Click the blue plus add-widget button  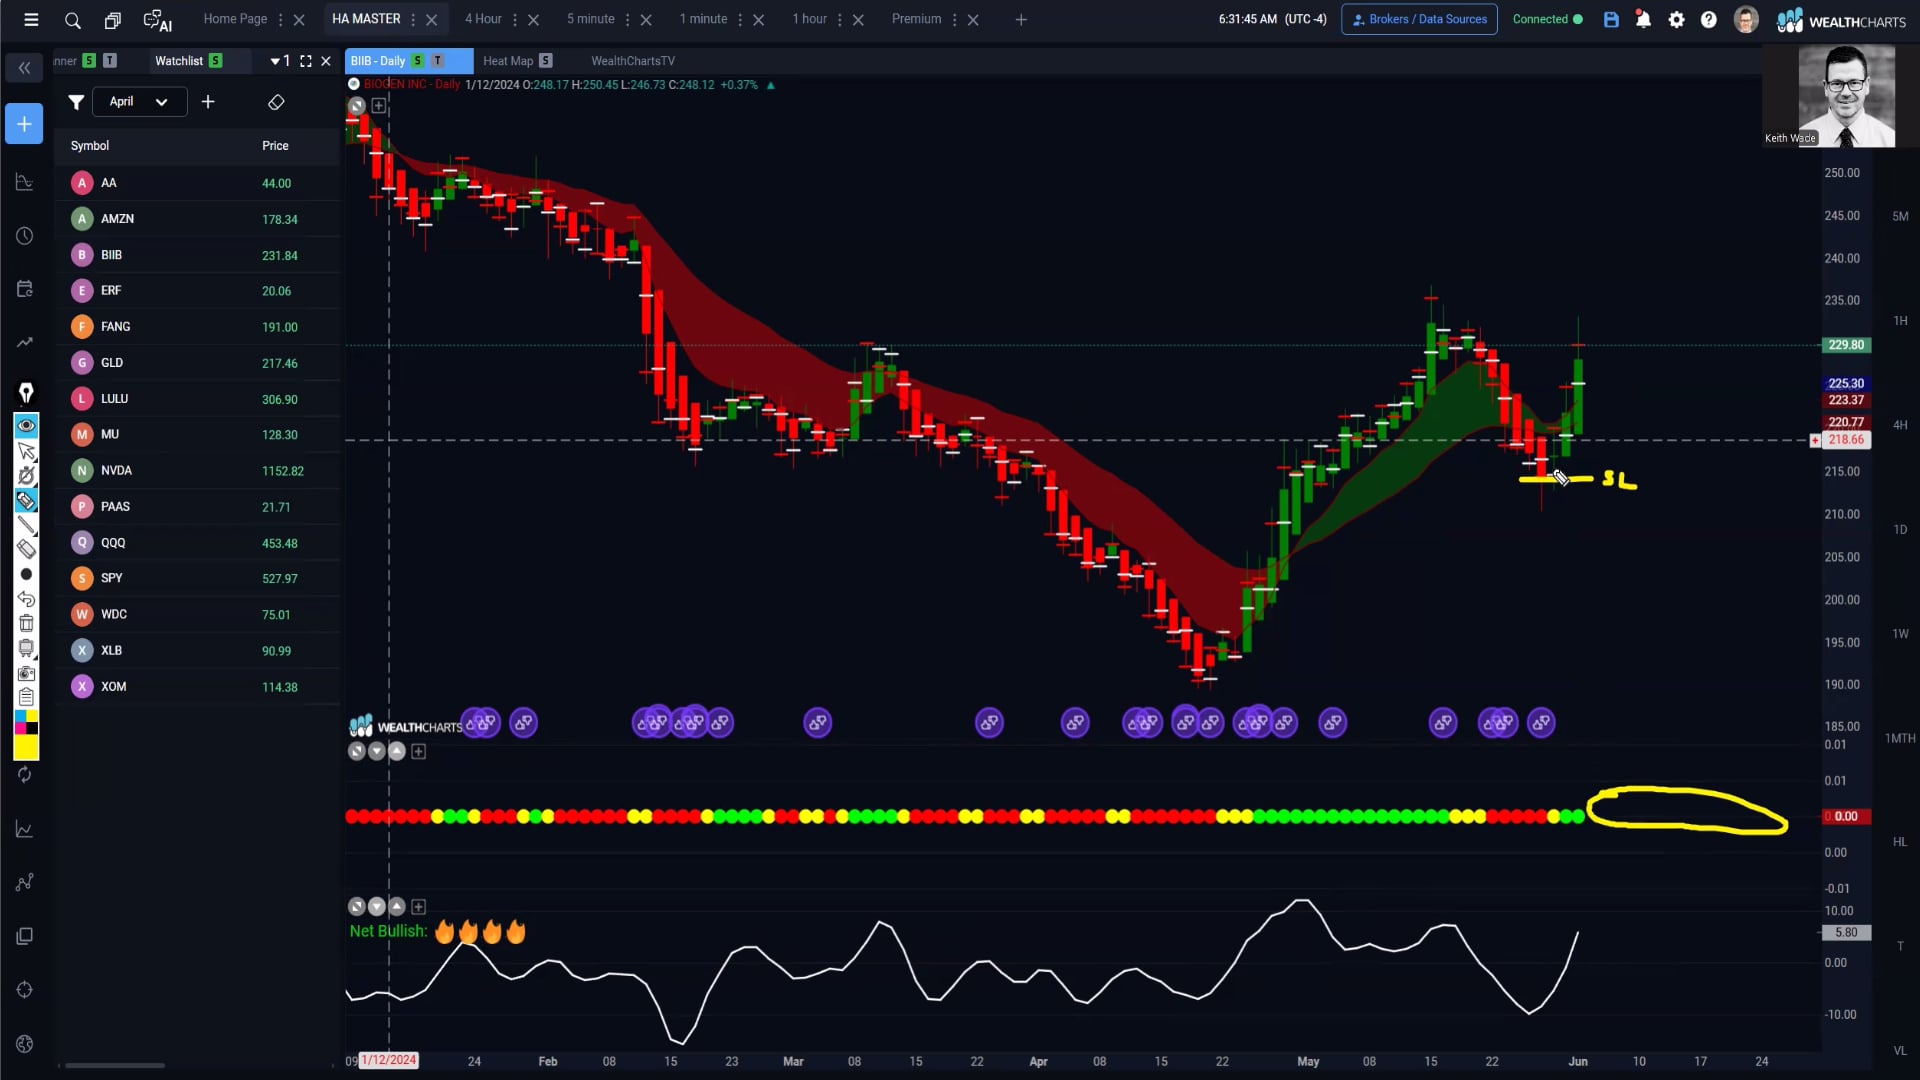pyautogui.click(x=24, y=124)
